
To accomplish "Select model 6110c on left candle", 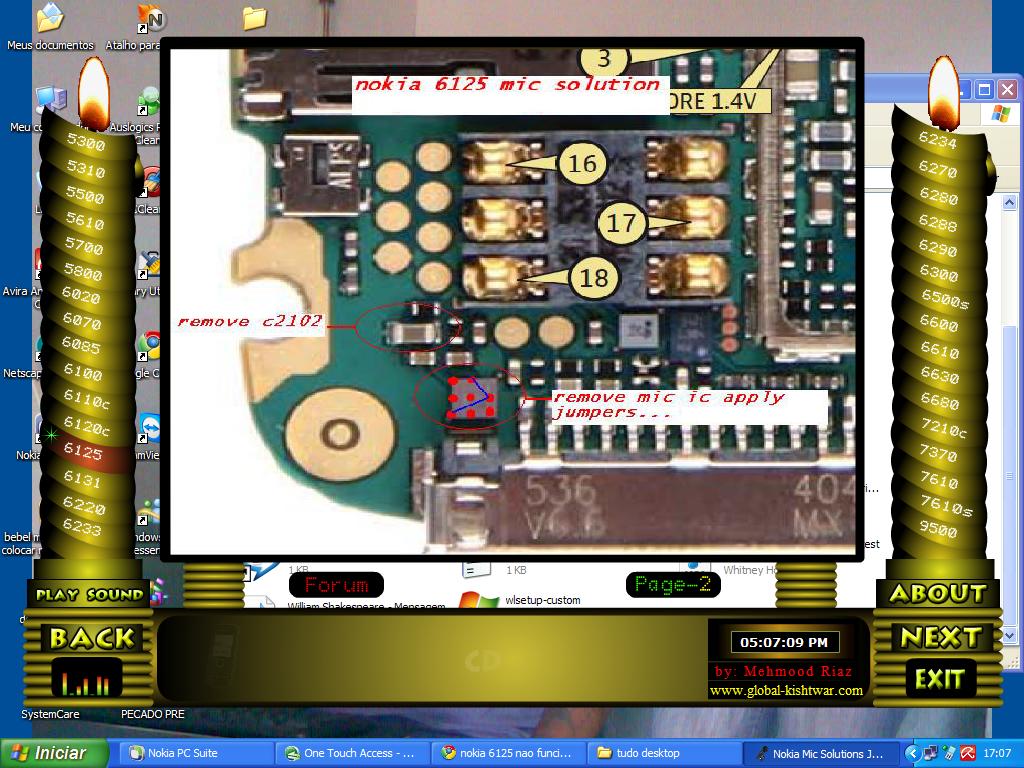I will pyautogui.click(x=86, y=399).
